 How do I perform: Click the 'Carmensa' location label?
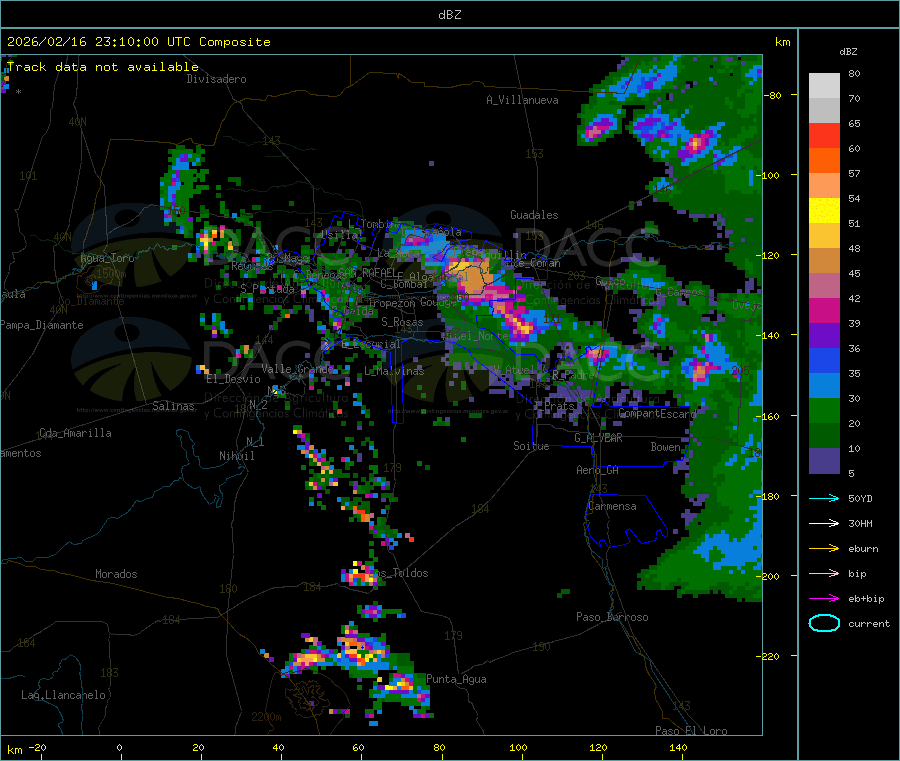tap(612, 506)
